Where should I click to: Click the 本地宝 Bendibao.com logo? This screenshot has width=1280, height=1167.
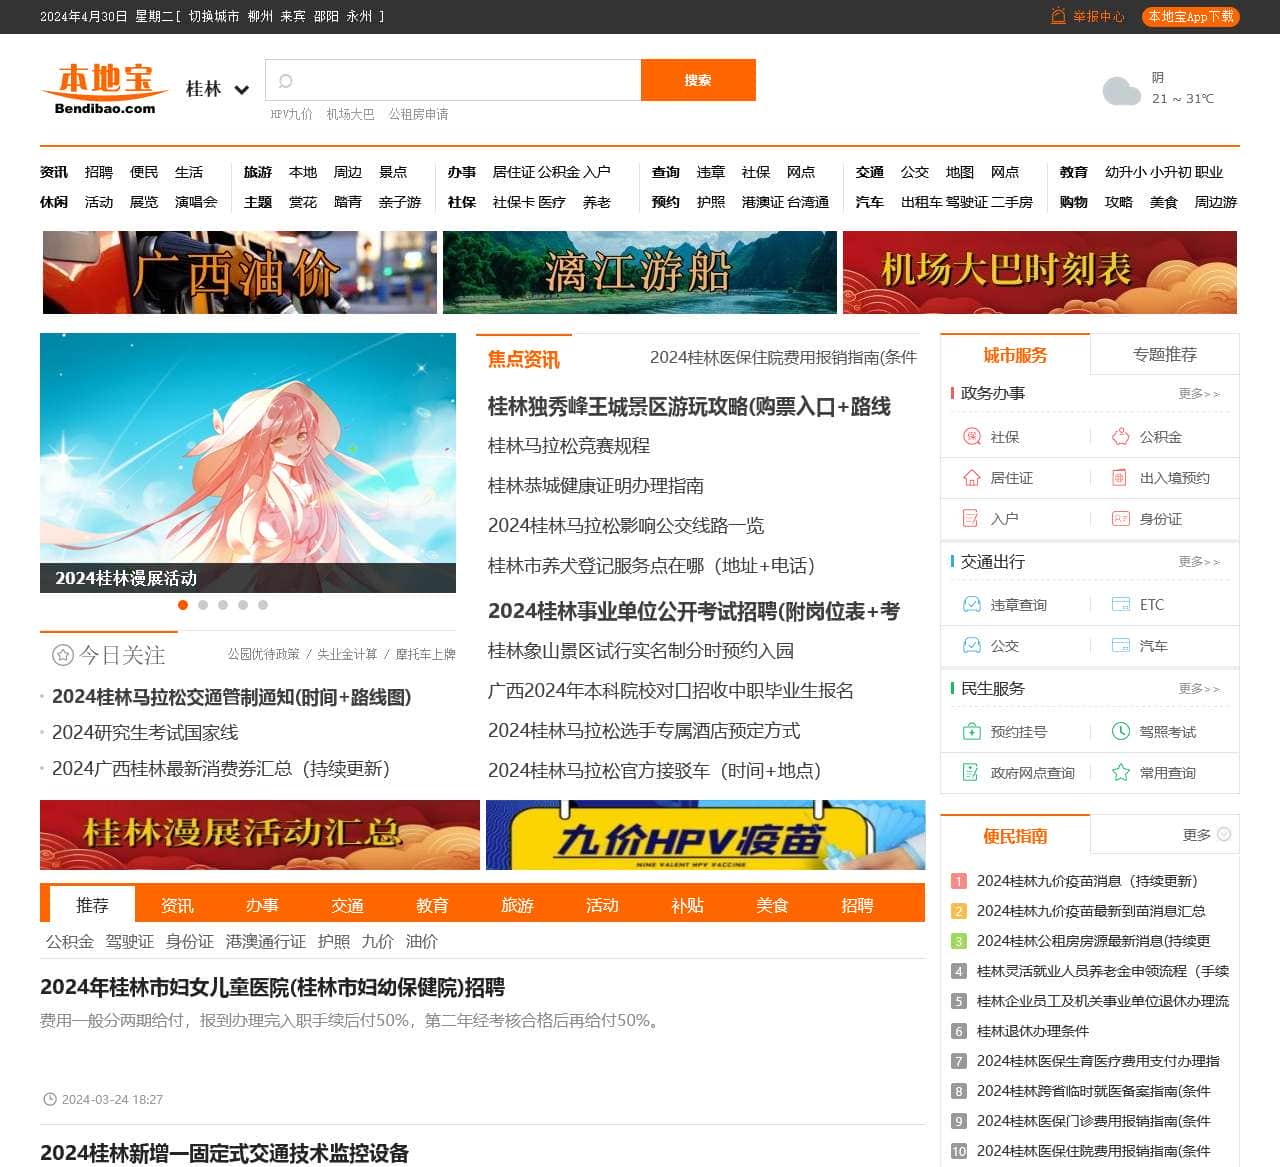tap(105, 89)
